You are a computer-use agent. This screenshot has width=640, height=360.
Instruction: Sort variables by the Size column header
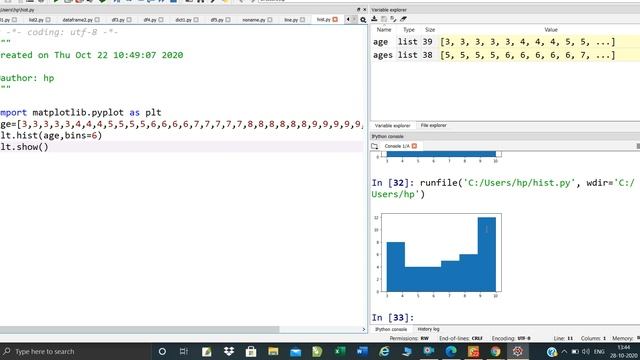pos(430,30)
